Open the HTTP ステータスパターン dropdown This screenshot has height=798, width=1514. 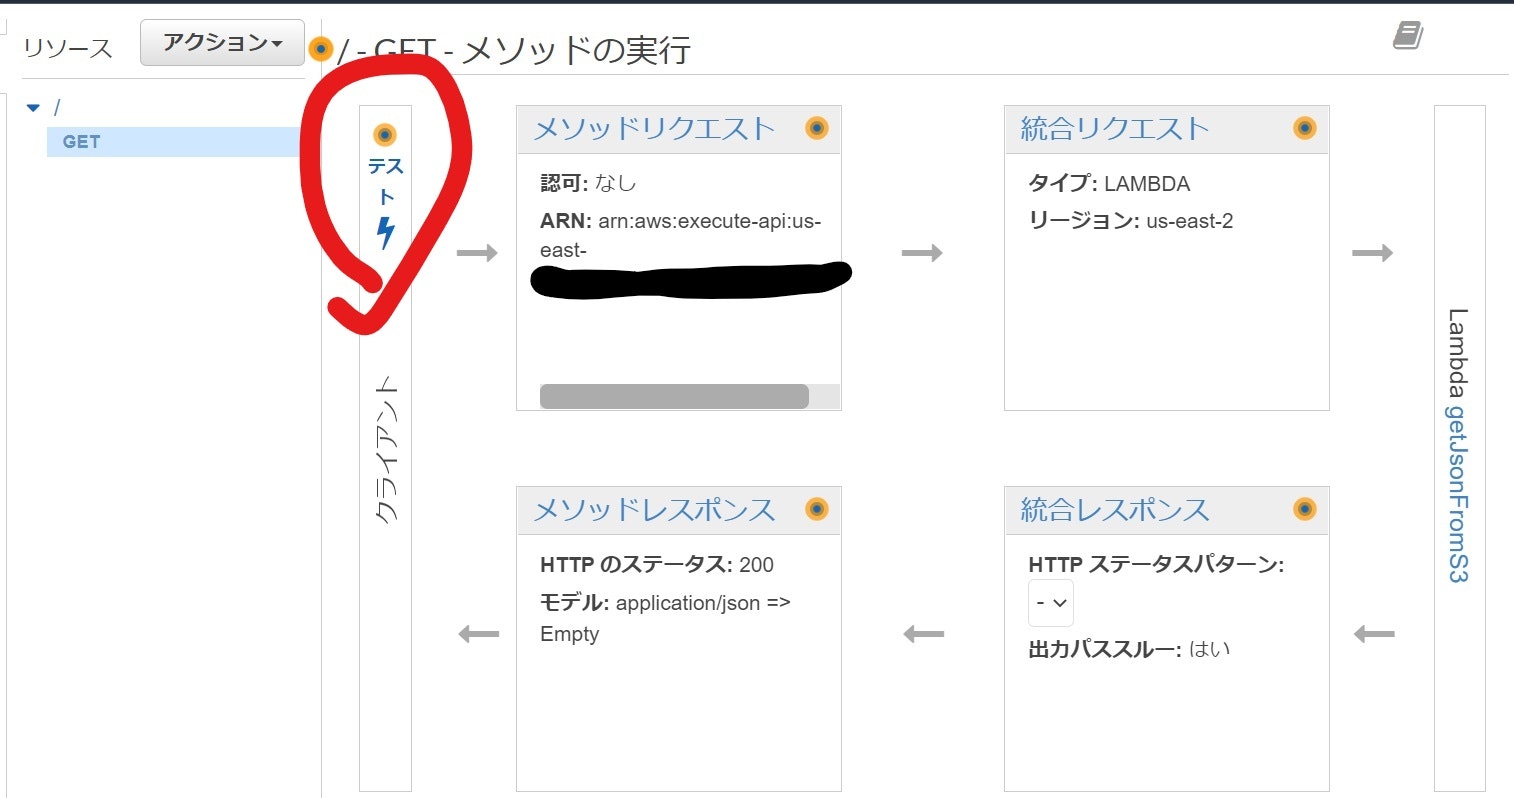click(x=1051, y=602)
